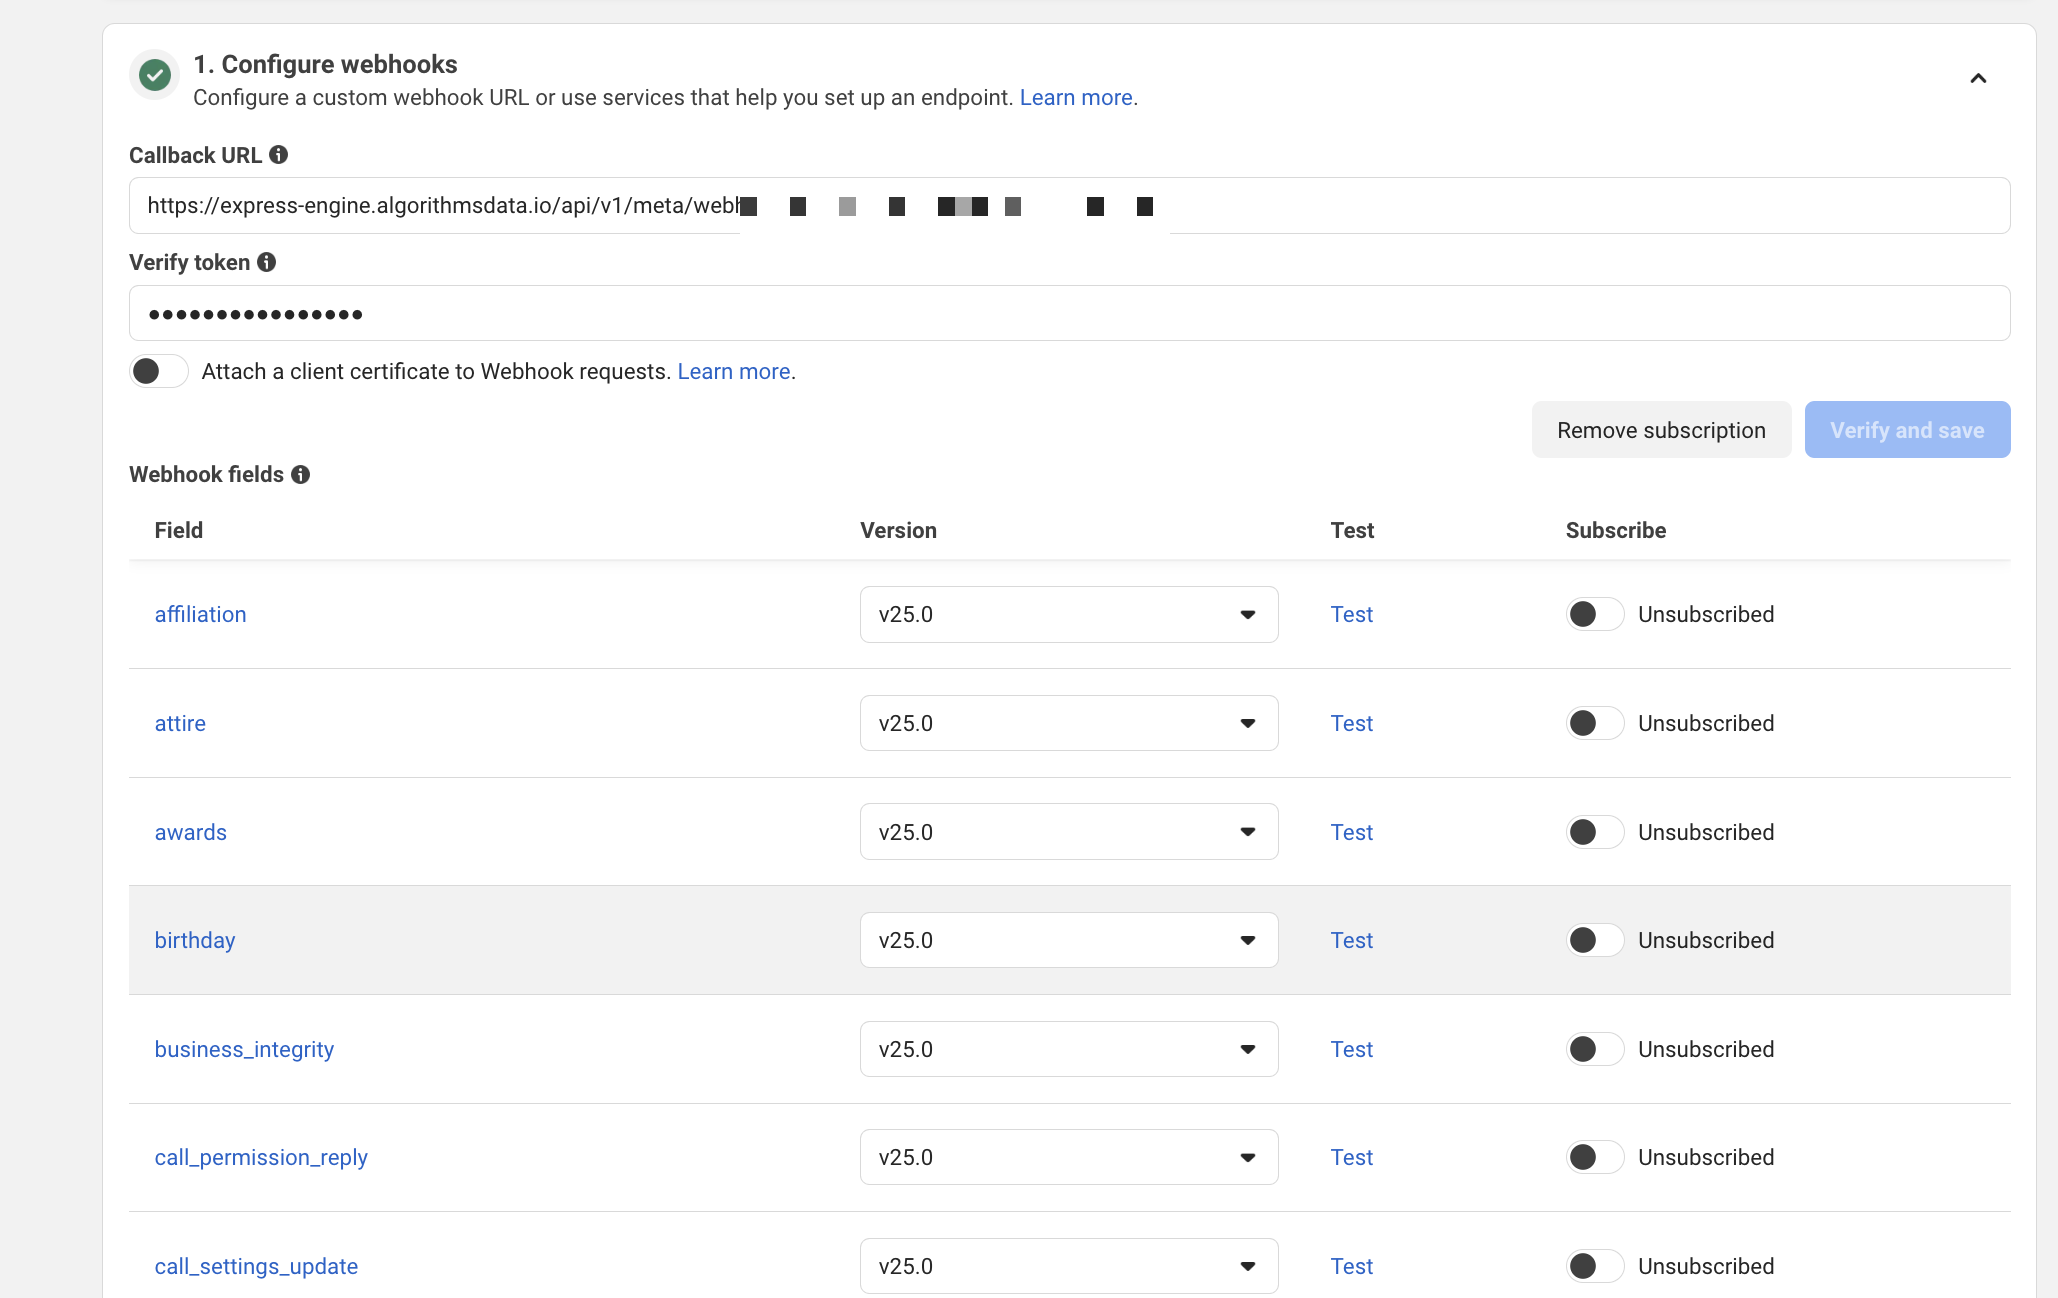Click the Webhook fields info icon

point(301,475)
